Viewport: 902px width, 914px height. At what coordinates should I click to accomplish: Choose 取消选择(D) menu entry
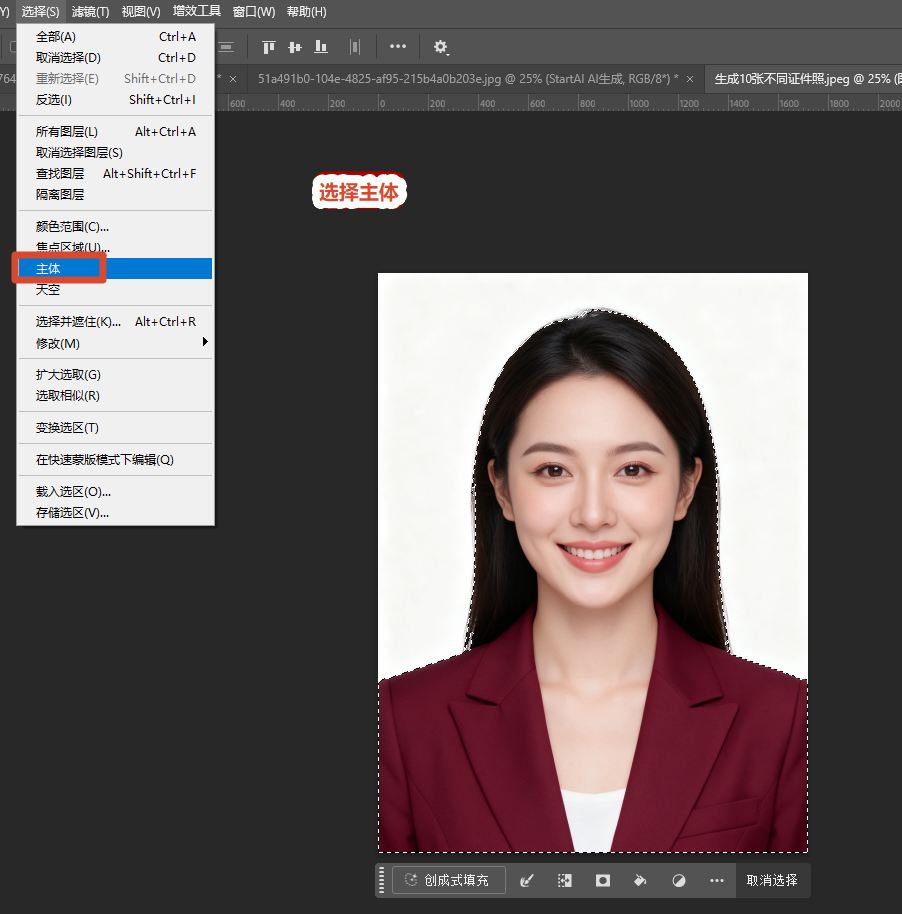(115, 58)
